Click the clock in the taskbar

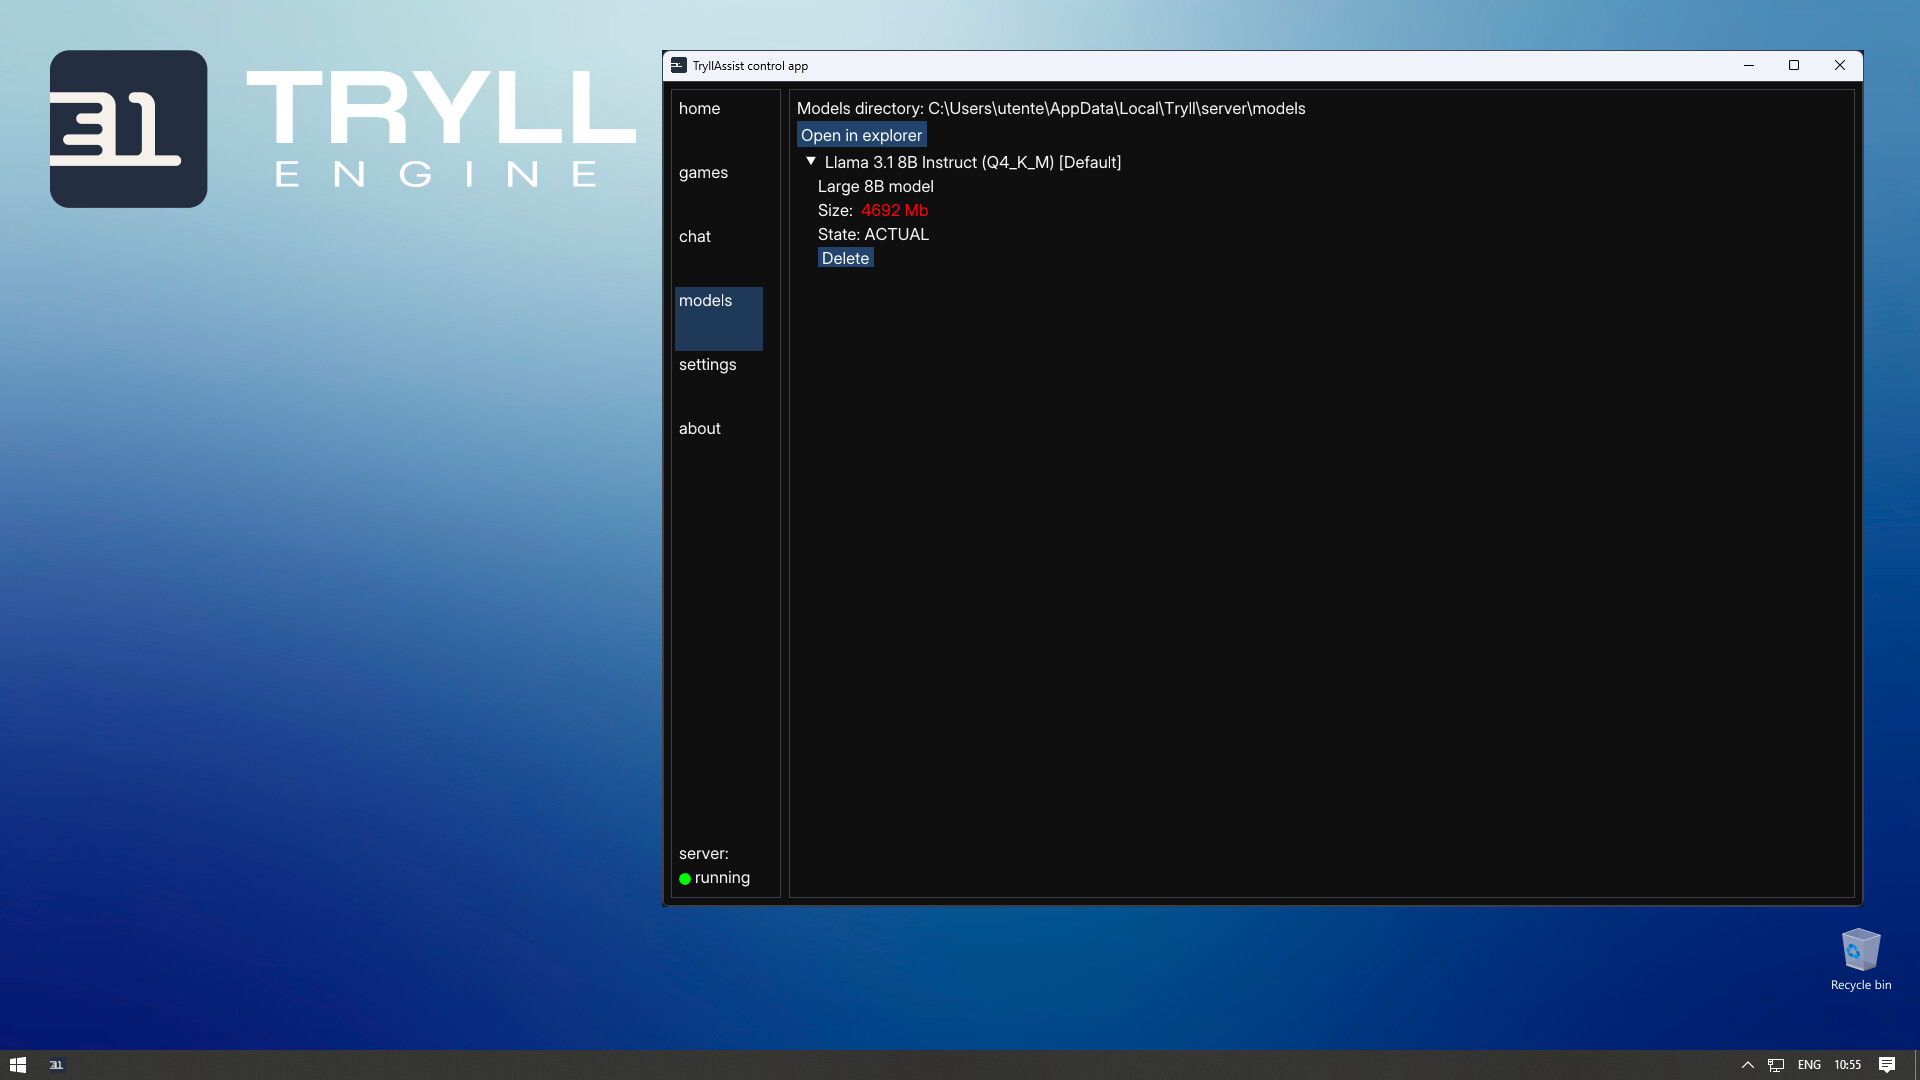point(1848,1064)
